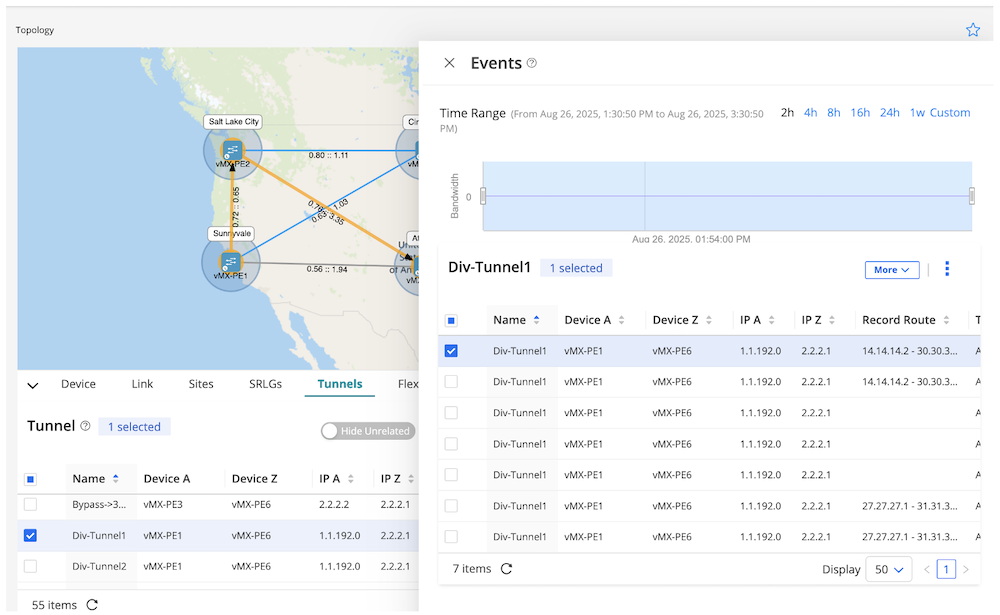The width and height of the screenshot is (1000, 615).
Task: Open the More dropdown
Action: point(891,270)
